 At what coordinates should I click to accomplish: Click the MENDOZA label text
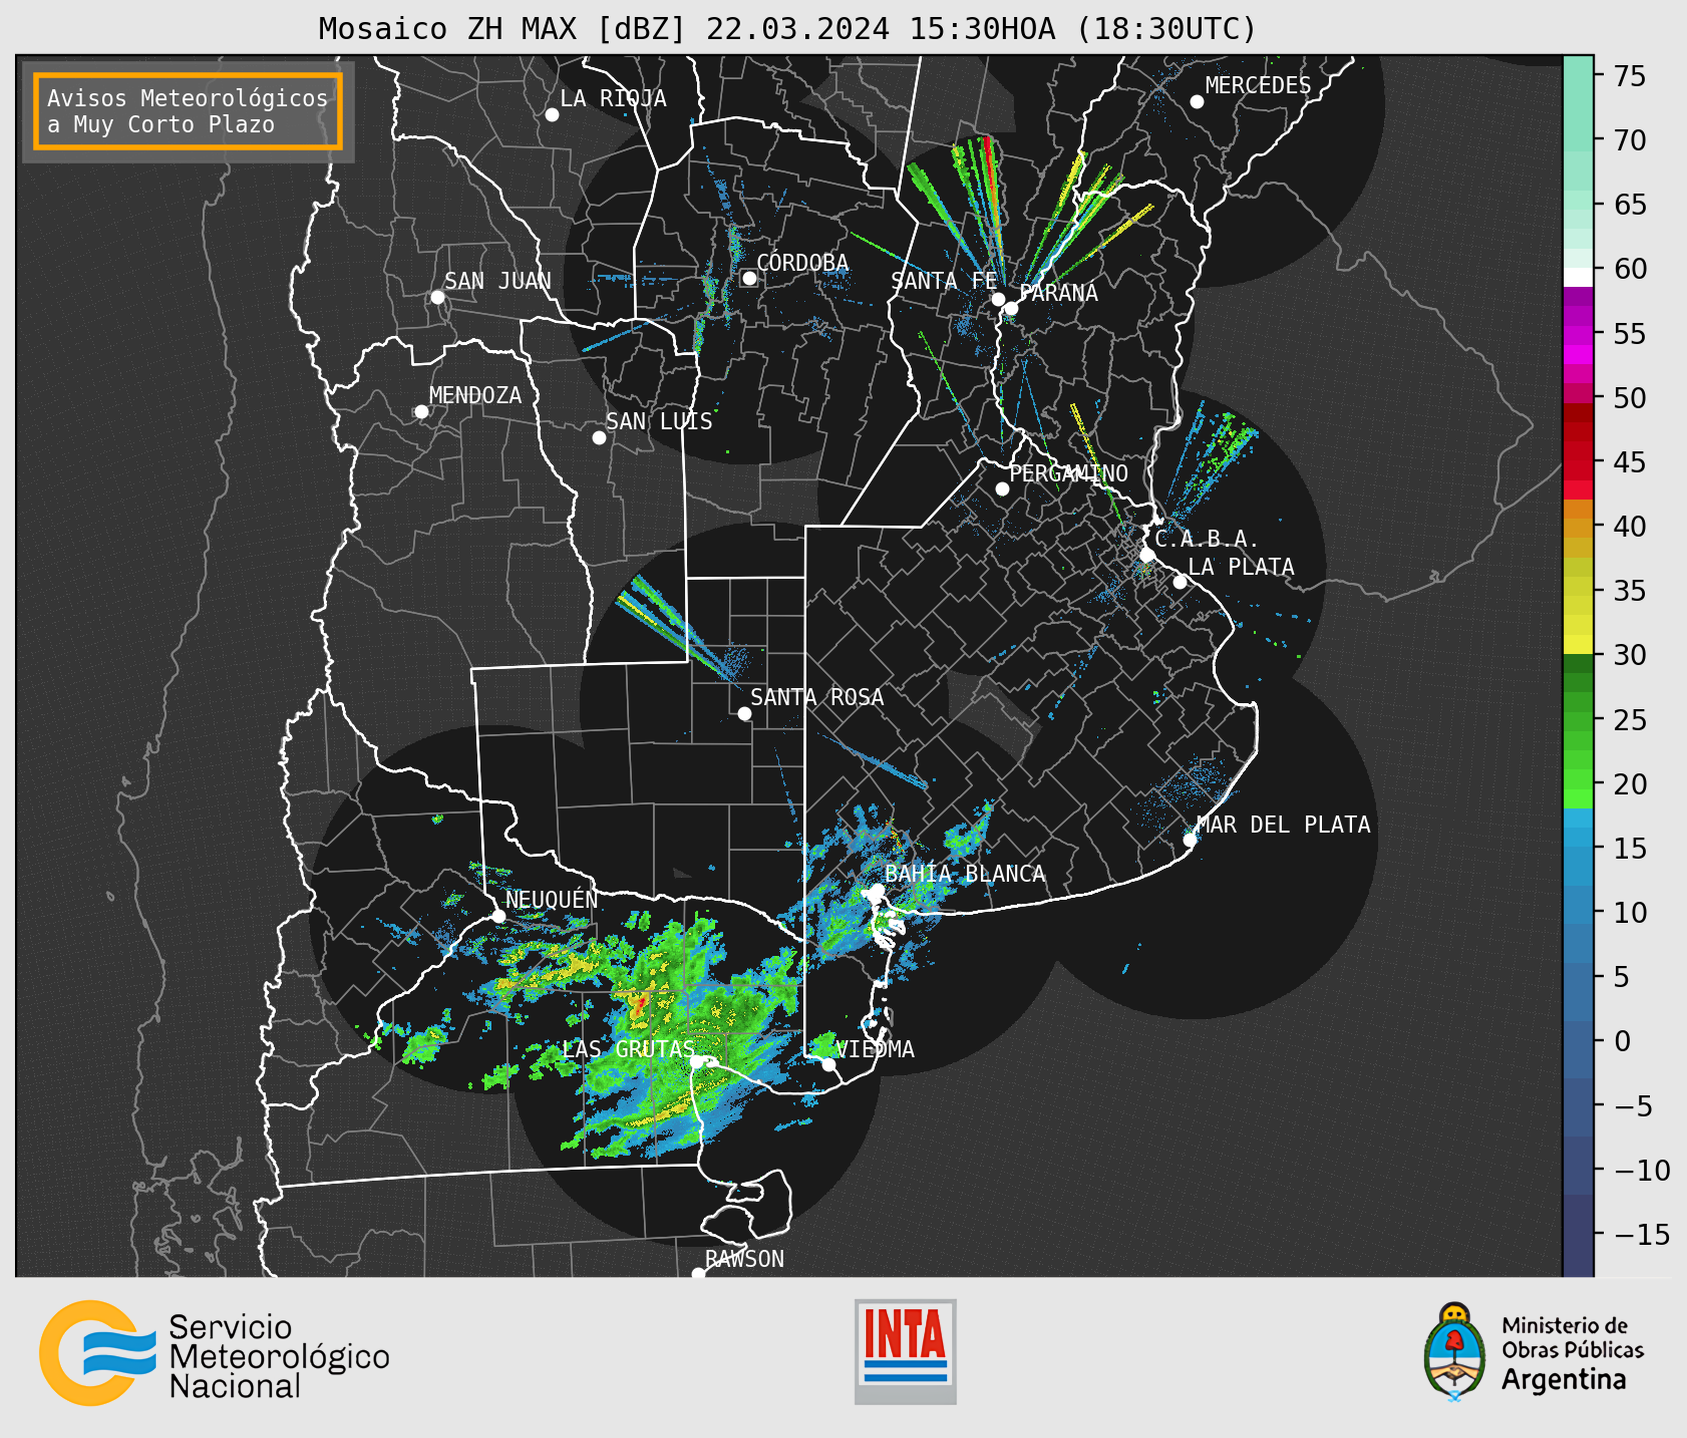pyautogui.click(x=475, y=396)
